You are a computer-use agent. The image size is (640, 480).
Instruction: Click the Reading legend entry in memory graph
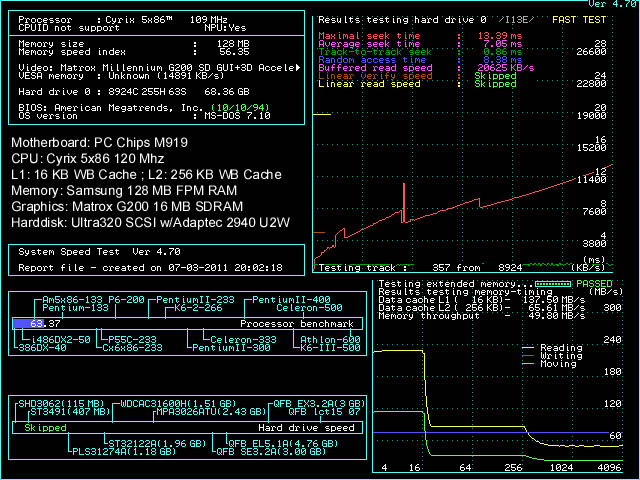pyautogui.click(x=552, y=348)
